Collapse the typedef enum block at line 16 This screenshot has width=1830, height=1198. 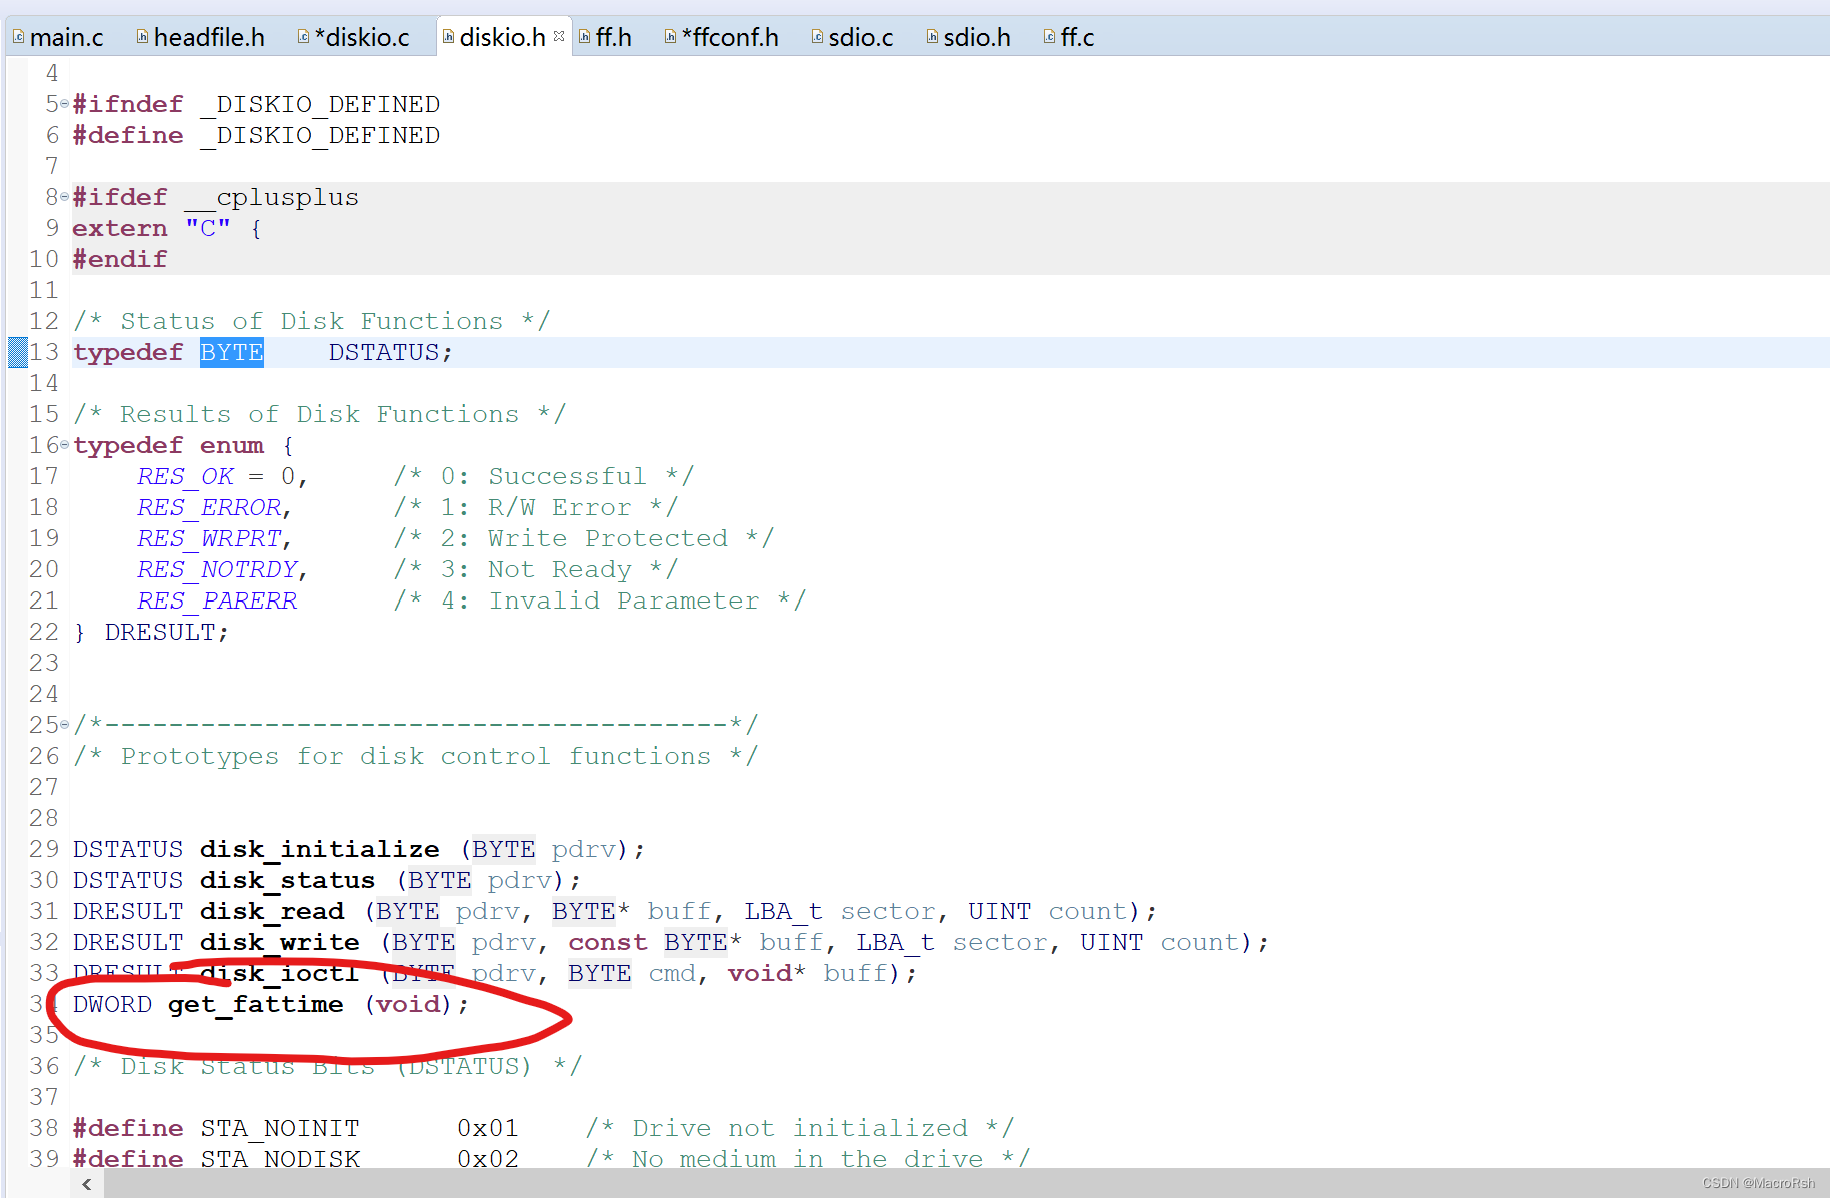click(64, 444)
